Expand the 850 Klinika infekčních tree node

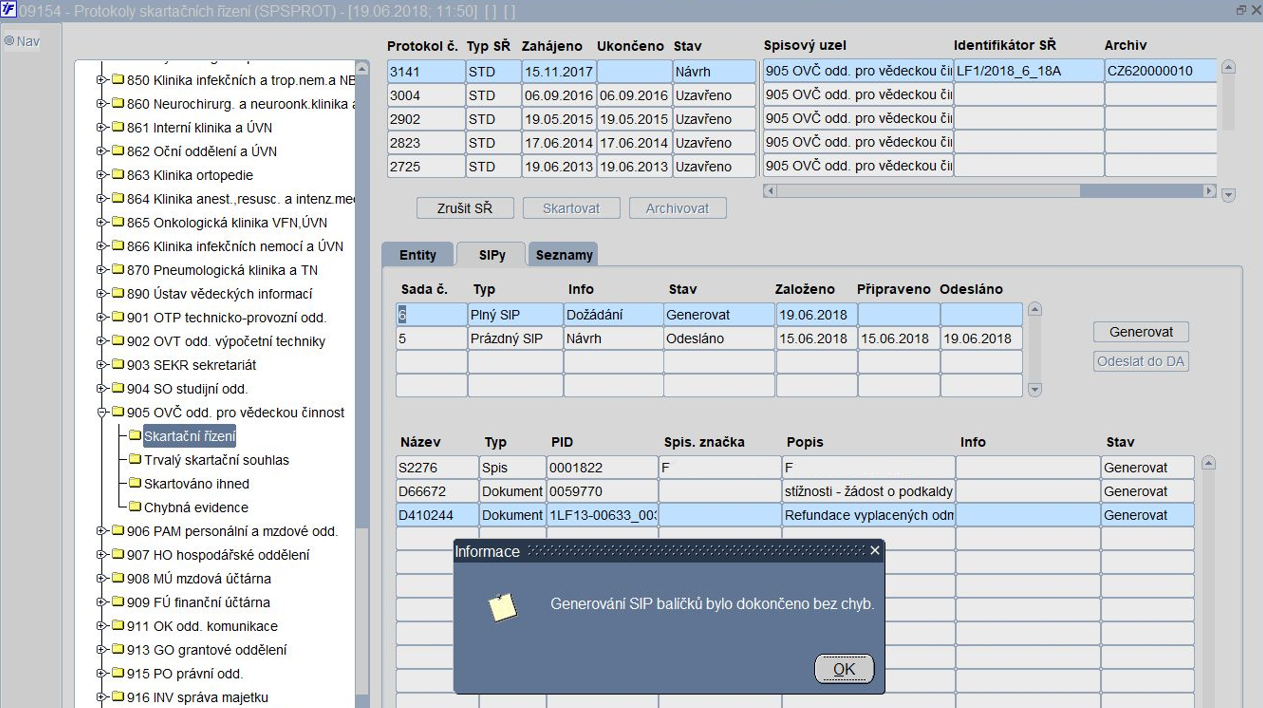pyautogui.click(x=101, y=80)
